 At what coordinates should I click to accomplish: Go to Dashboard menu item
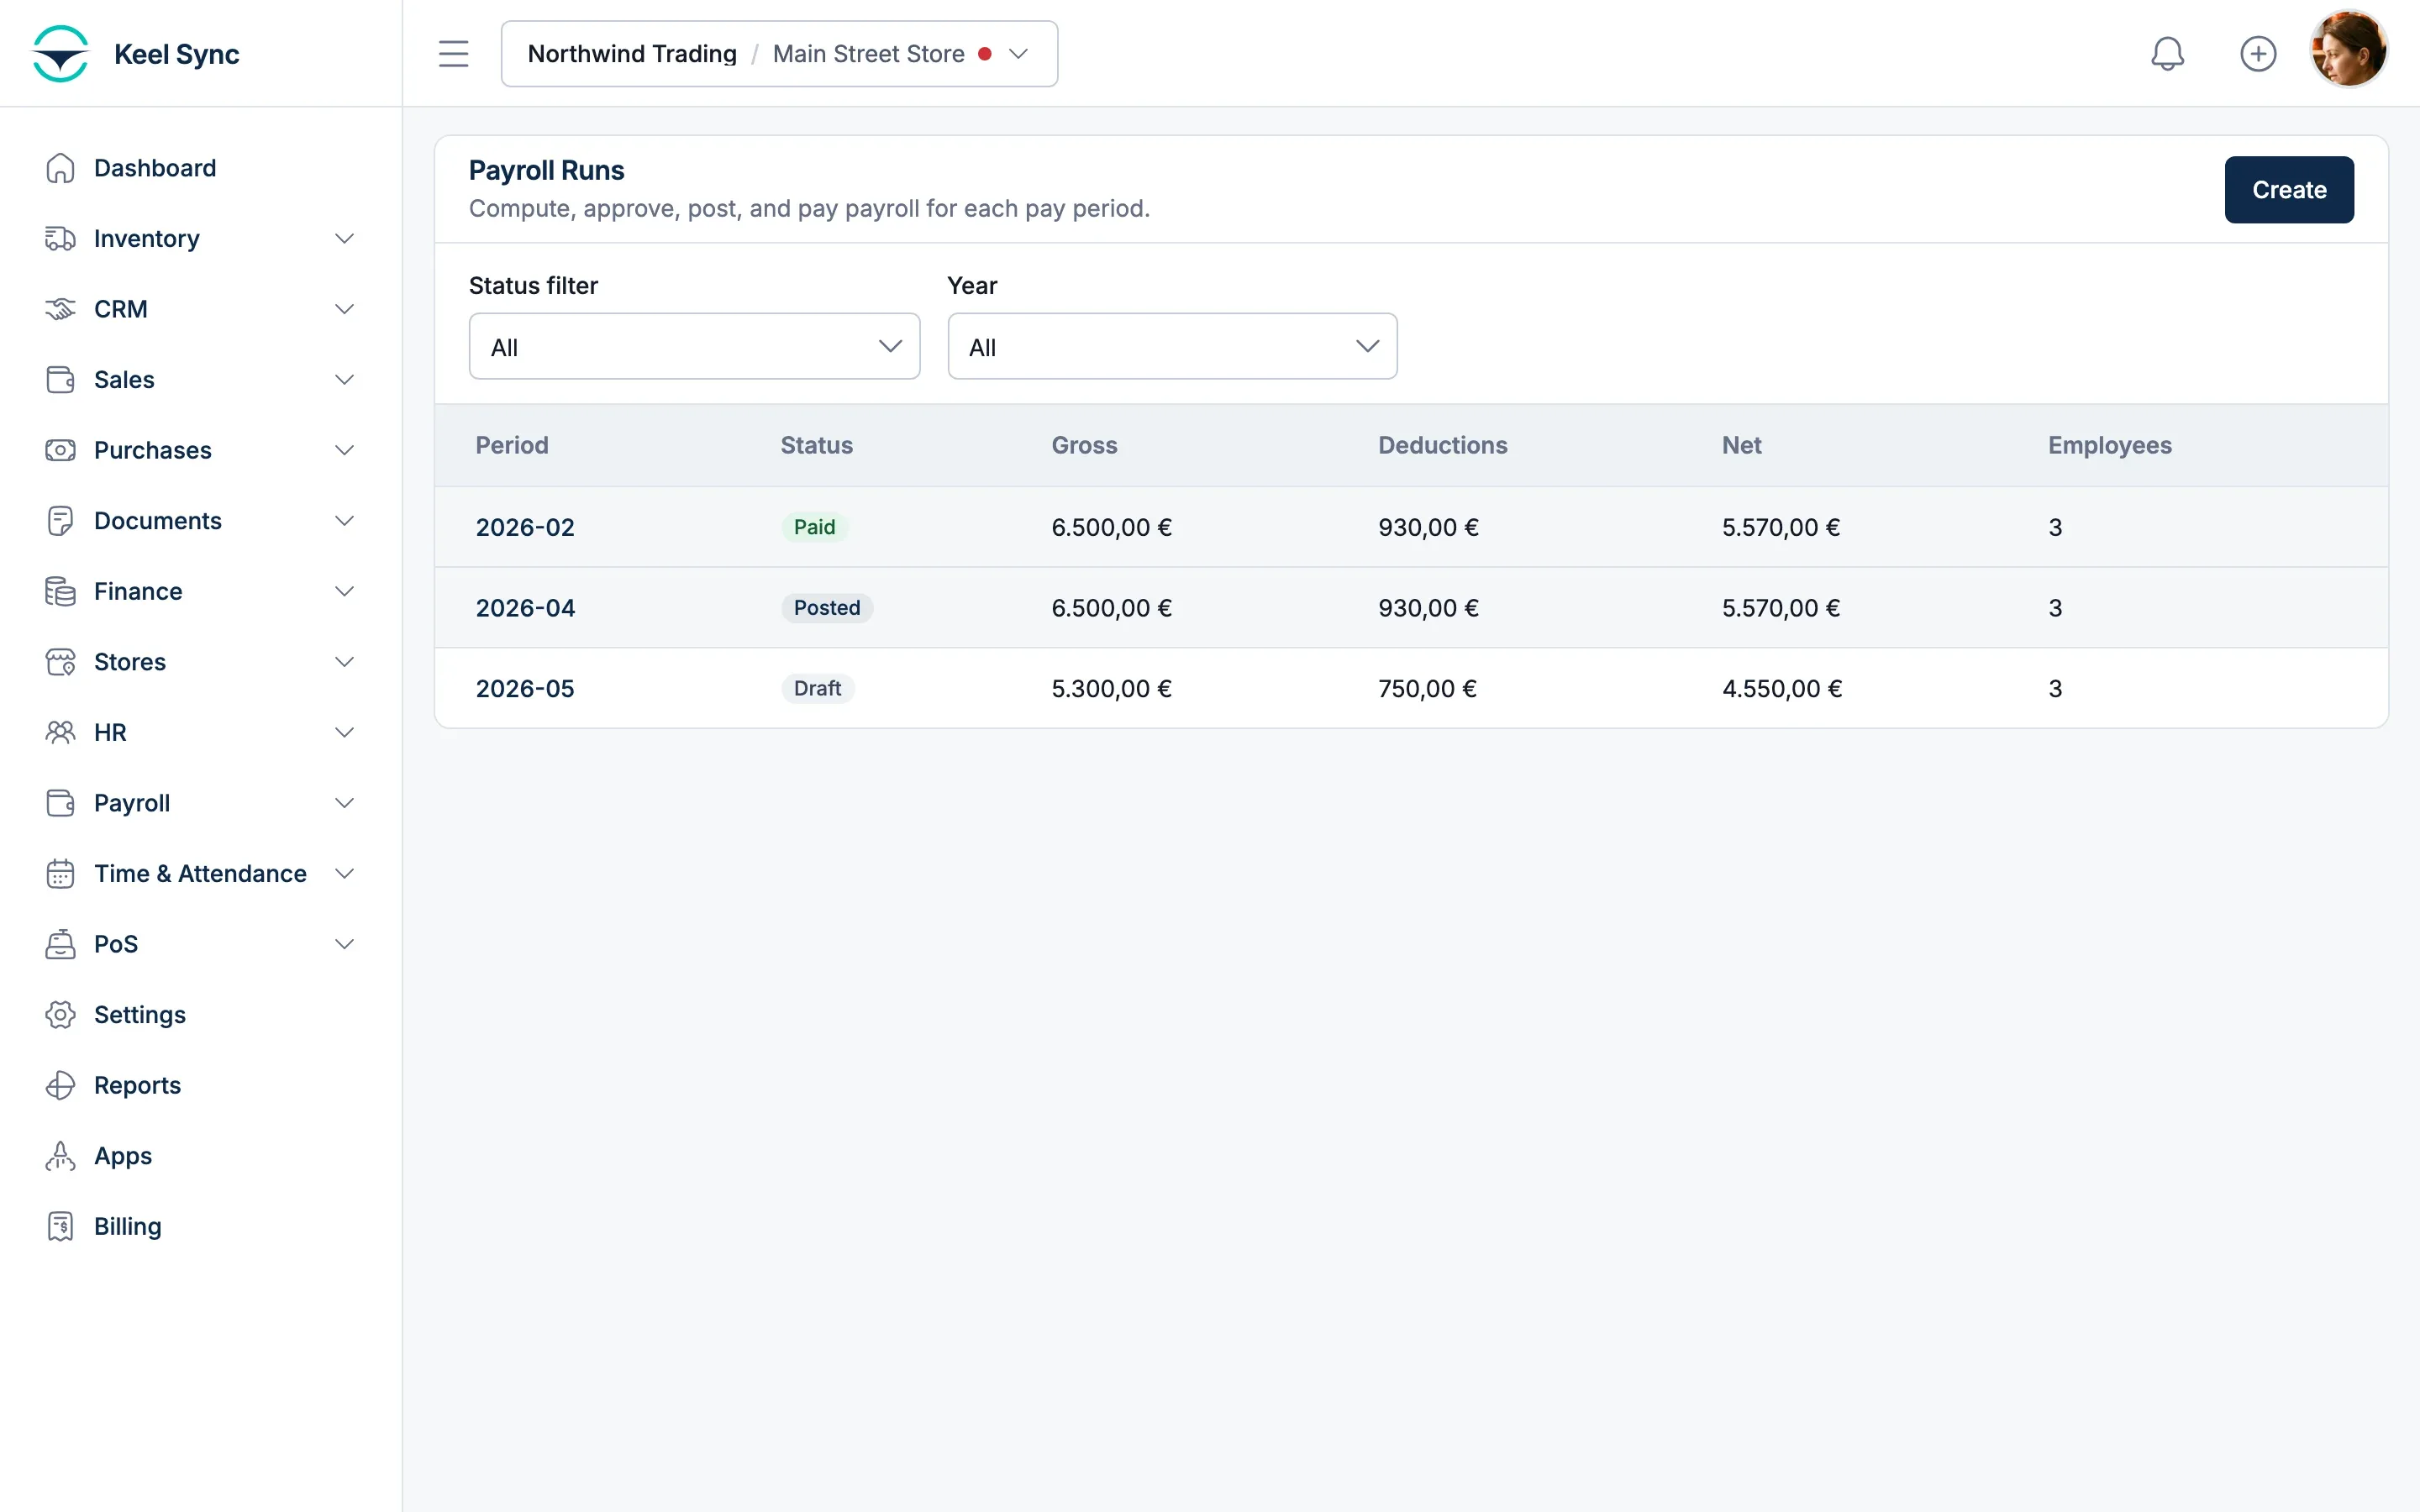pos(155,168)
